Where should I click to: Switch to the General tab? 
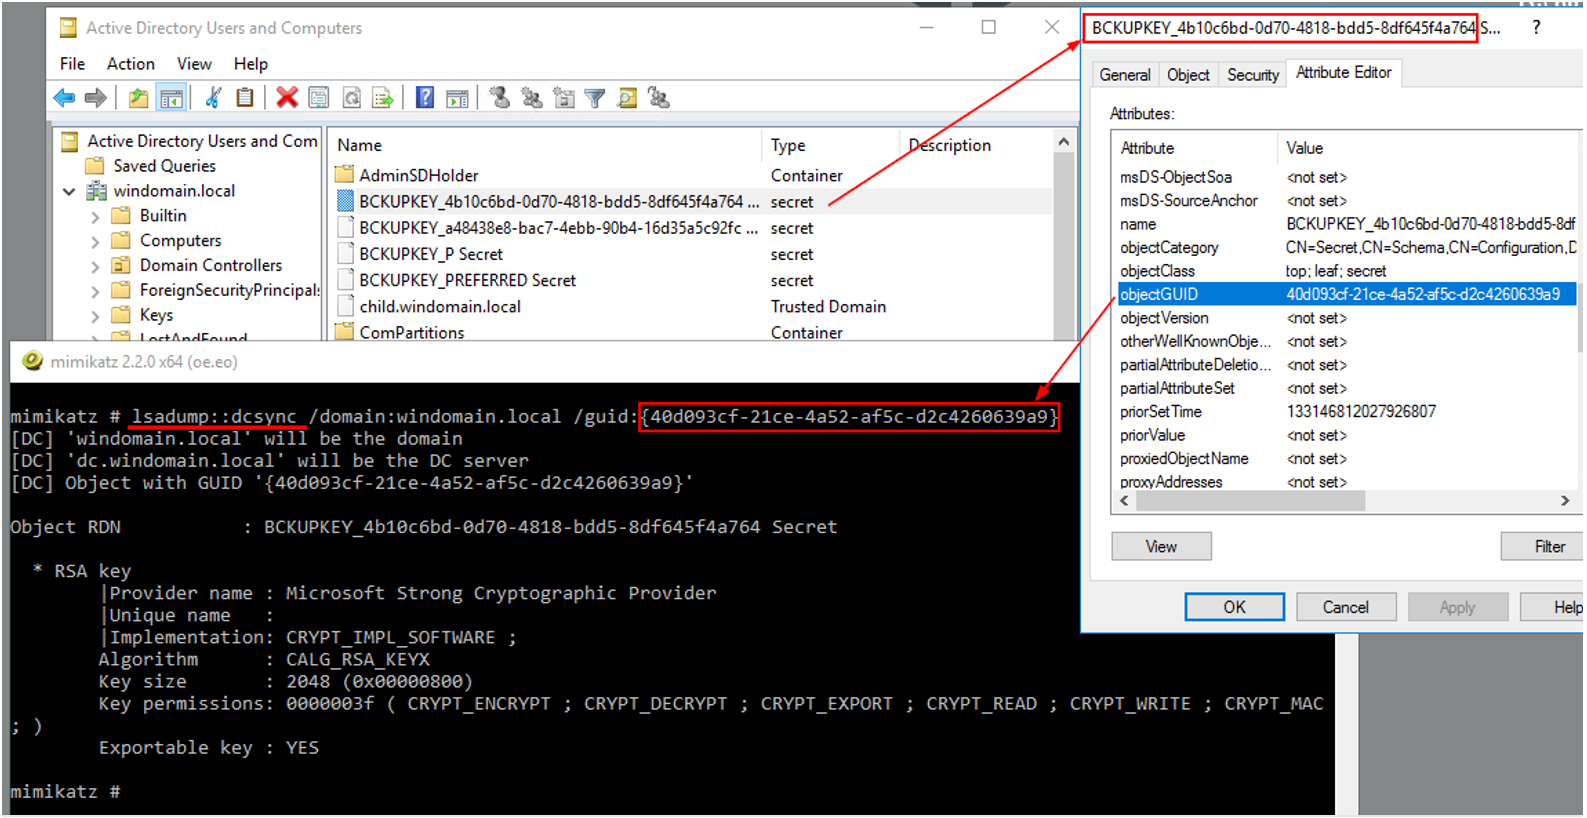coord(1125,75)
